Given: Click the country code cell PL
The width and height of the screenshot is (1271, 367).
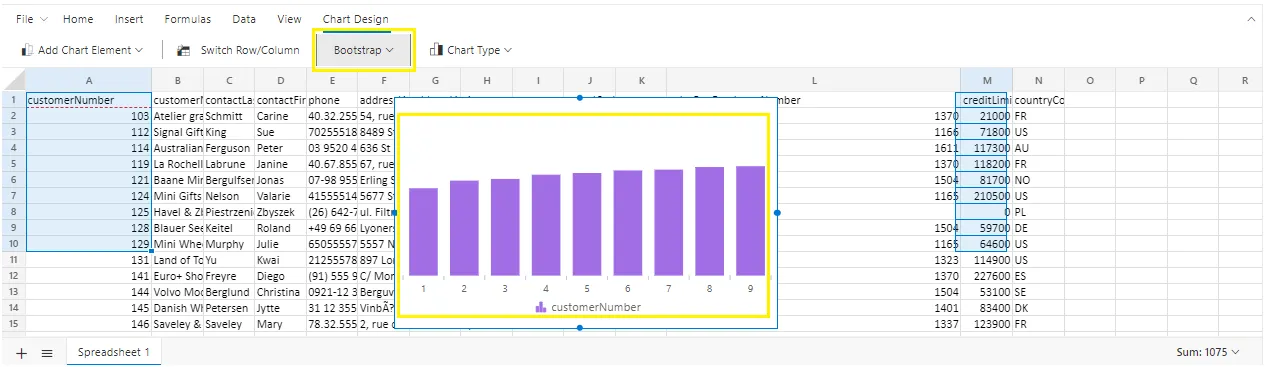Looking at the screenshot, I should click(1039, 212).
